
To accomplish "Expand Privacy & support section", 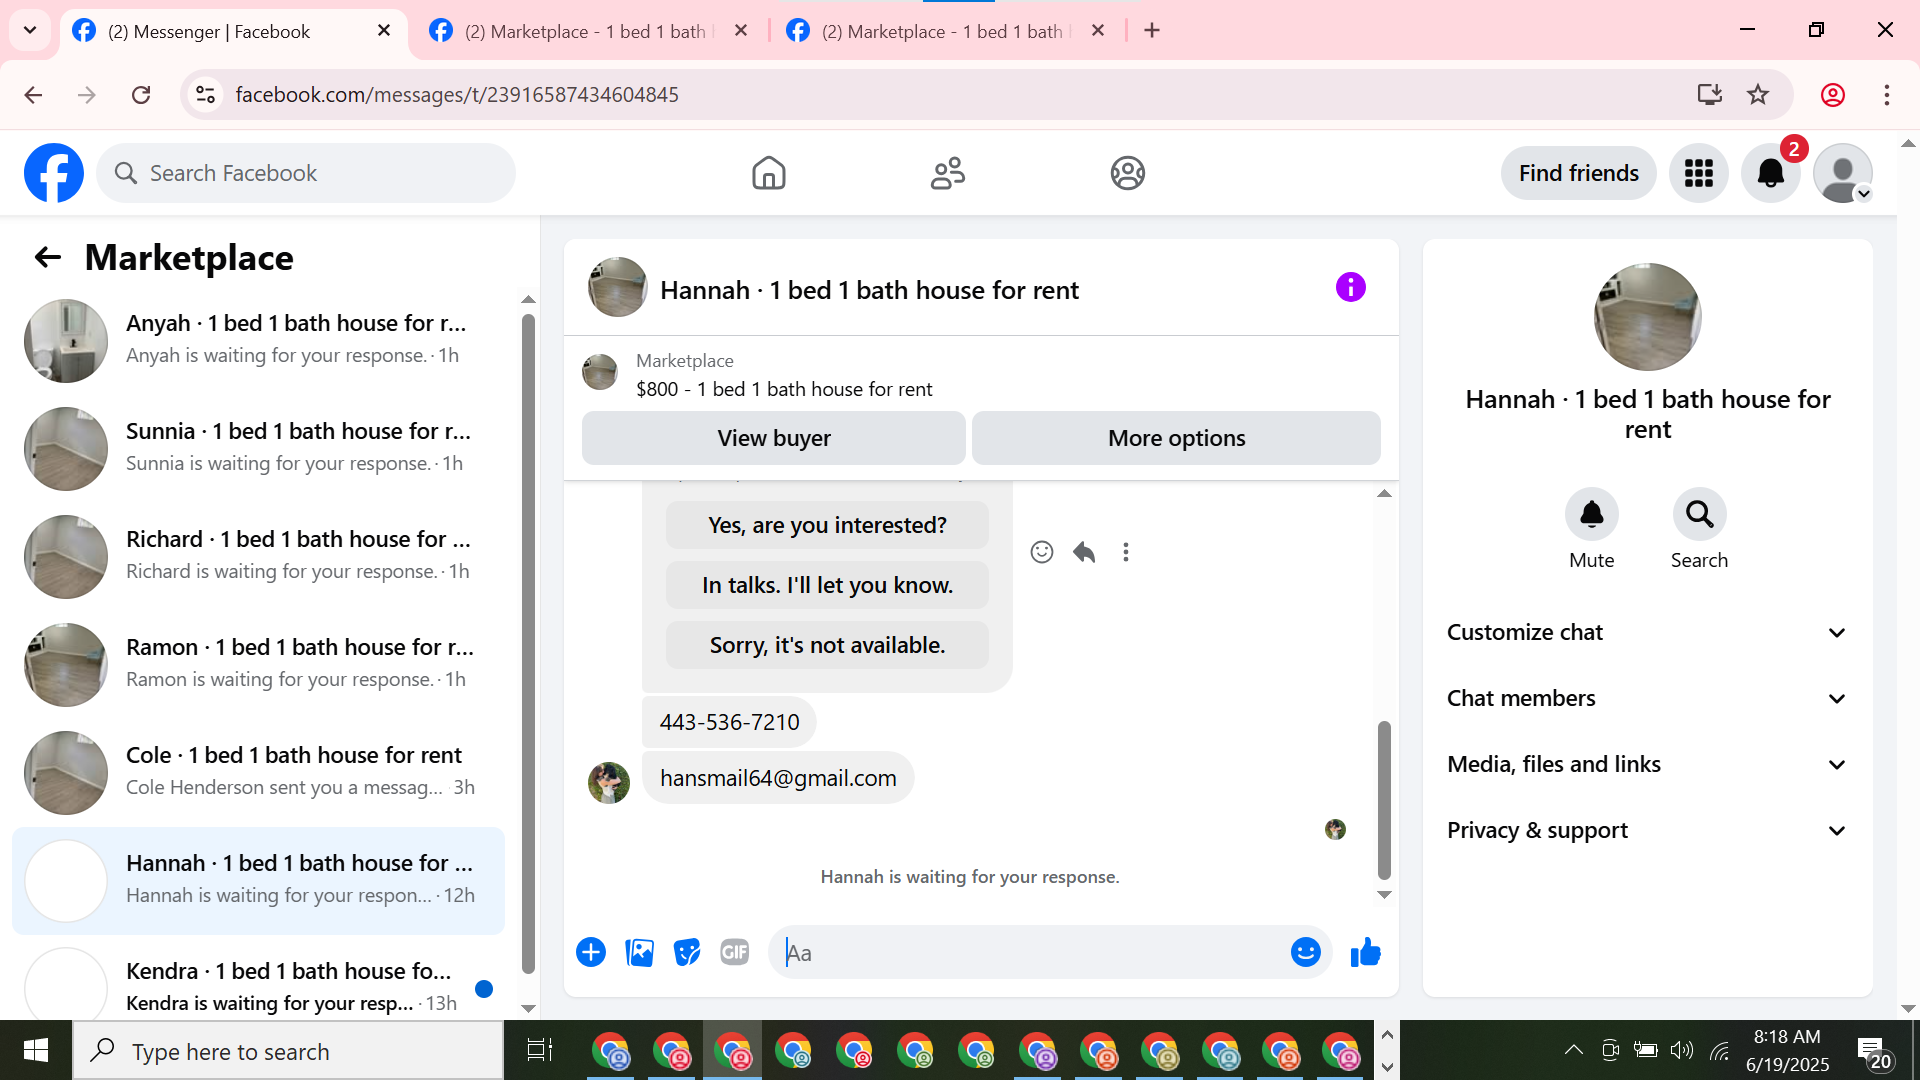I will pyautogui.click(x=1647, y=830).
